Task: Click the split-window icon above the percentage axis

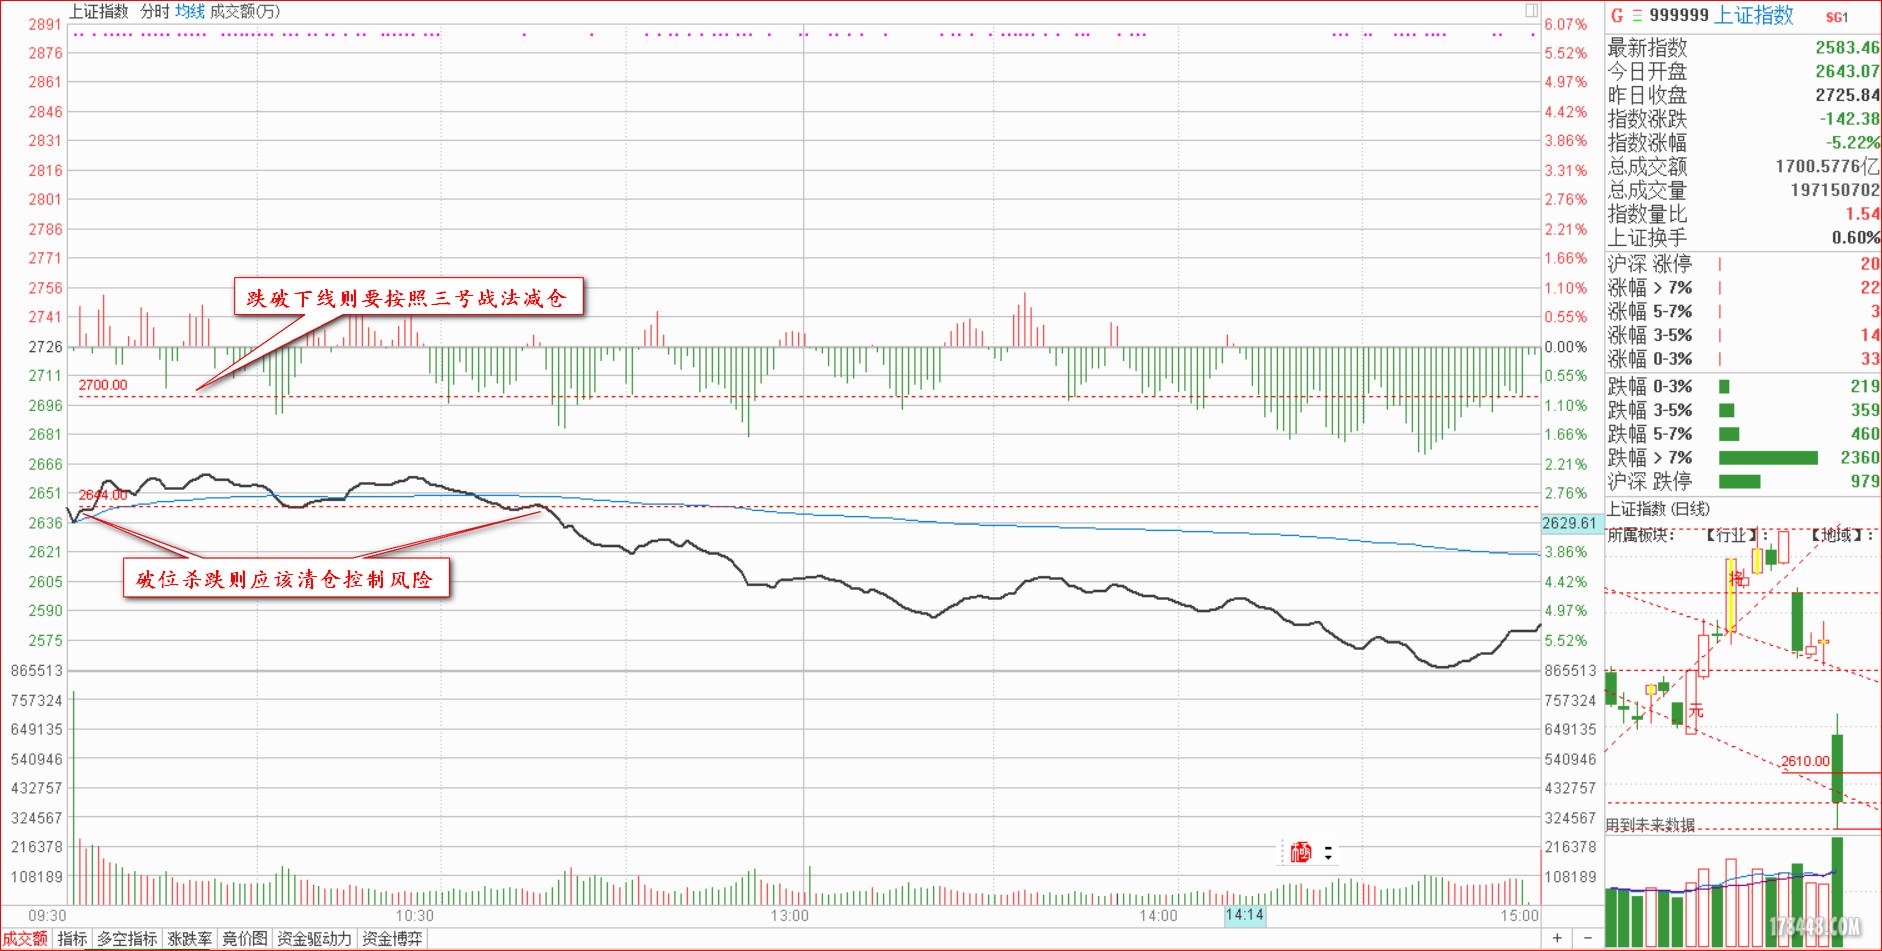Action: point(1531,11)
